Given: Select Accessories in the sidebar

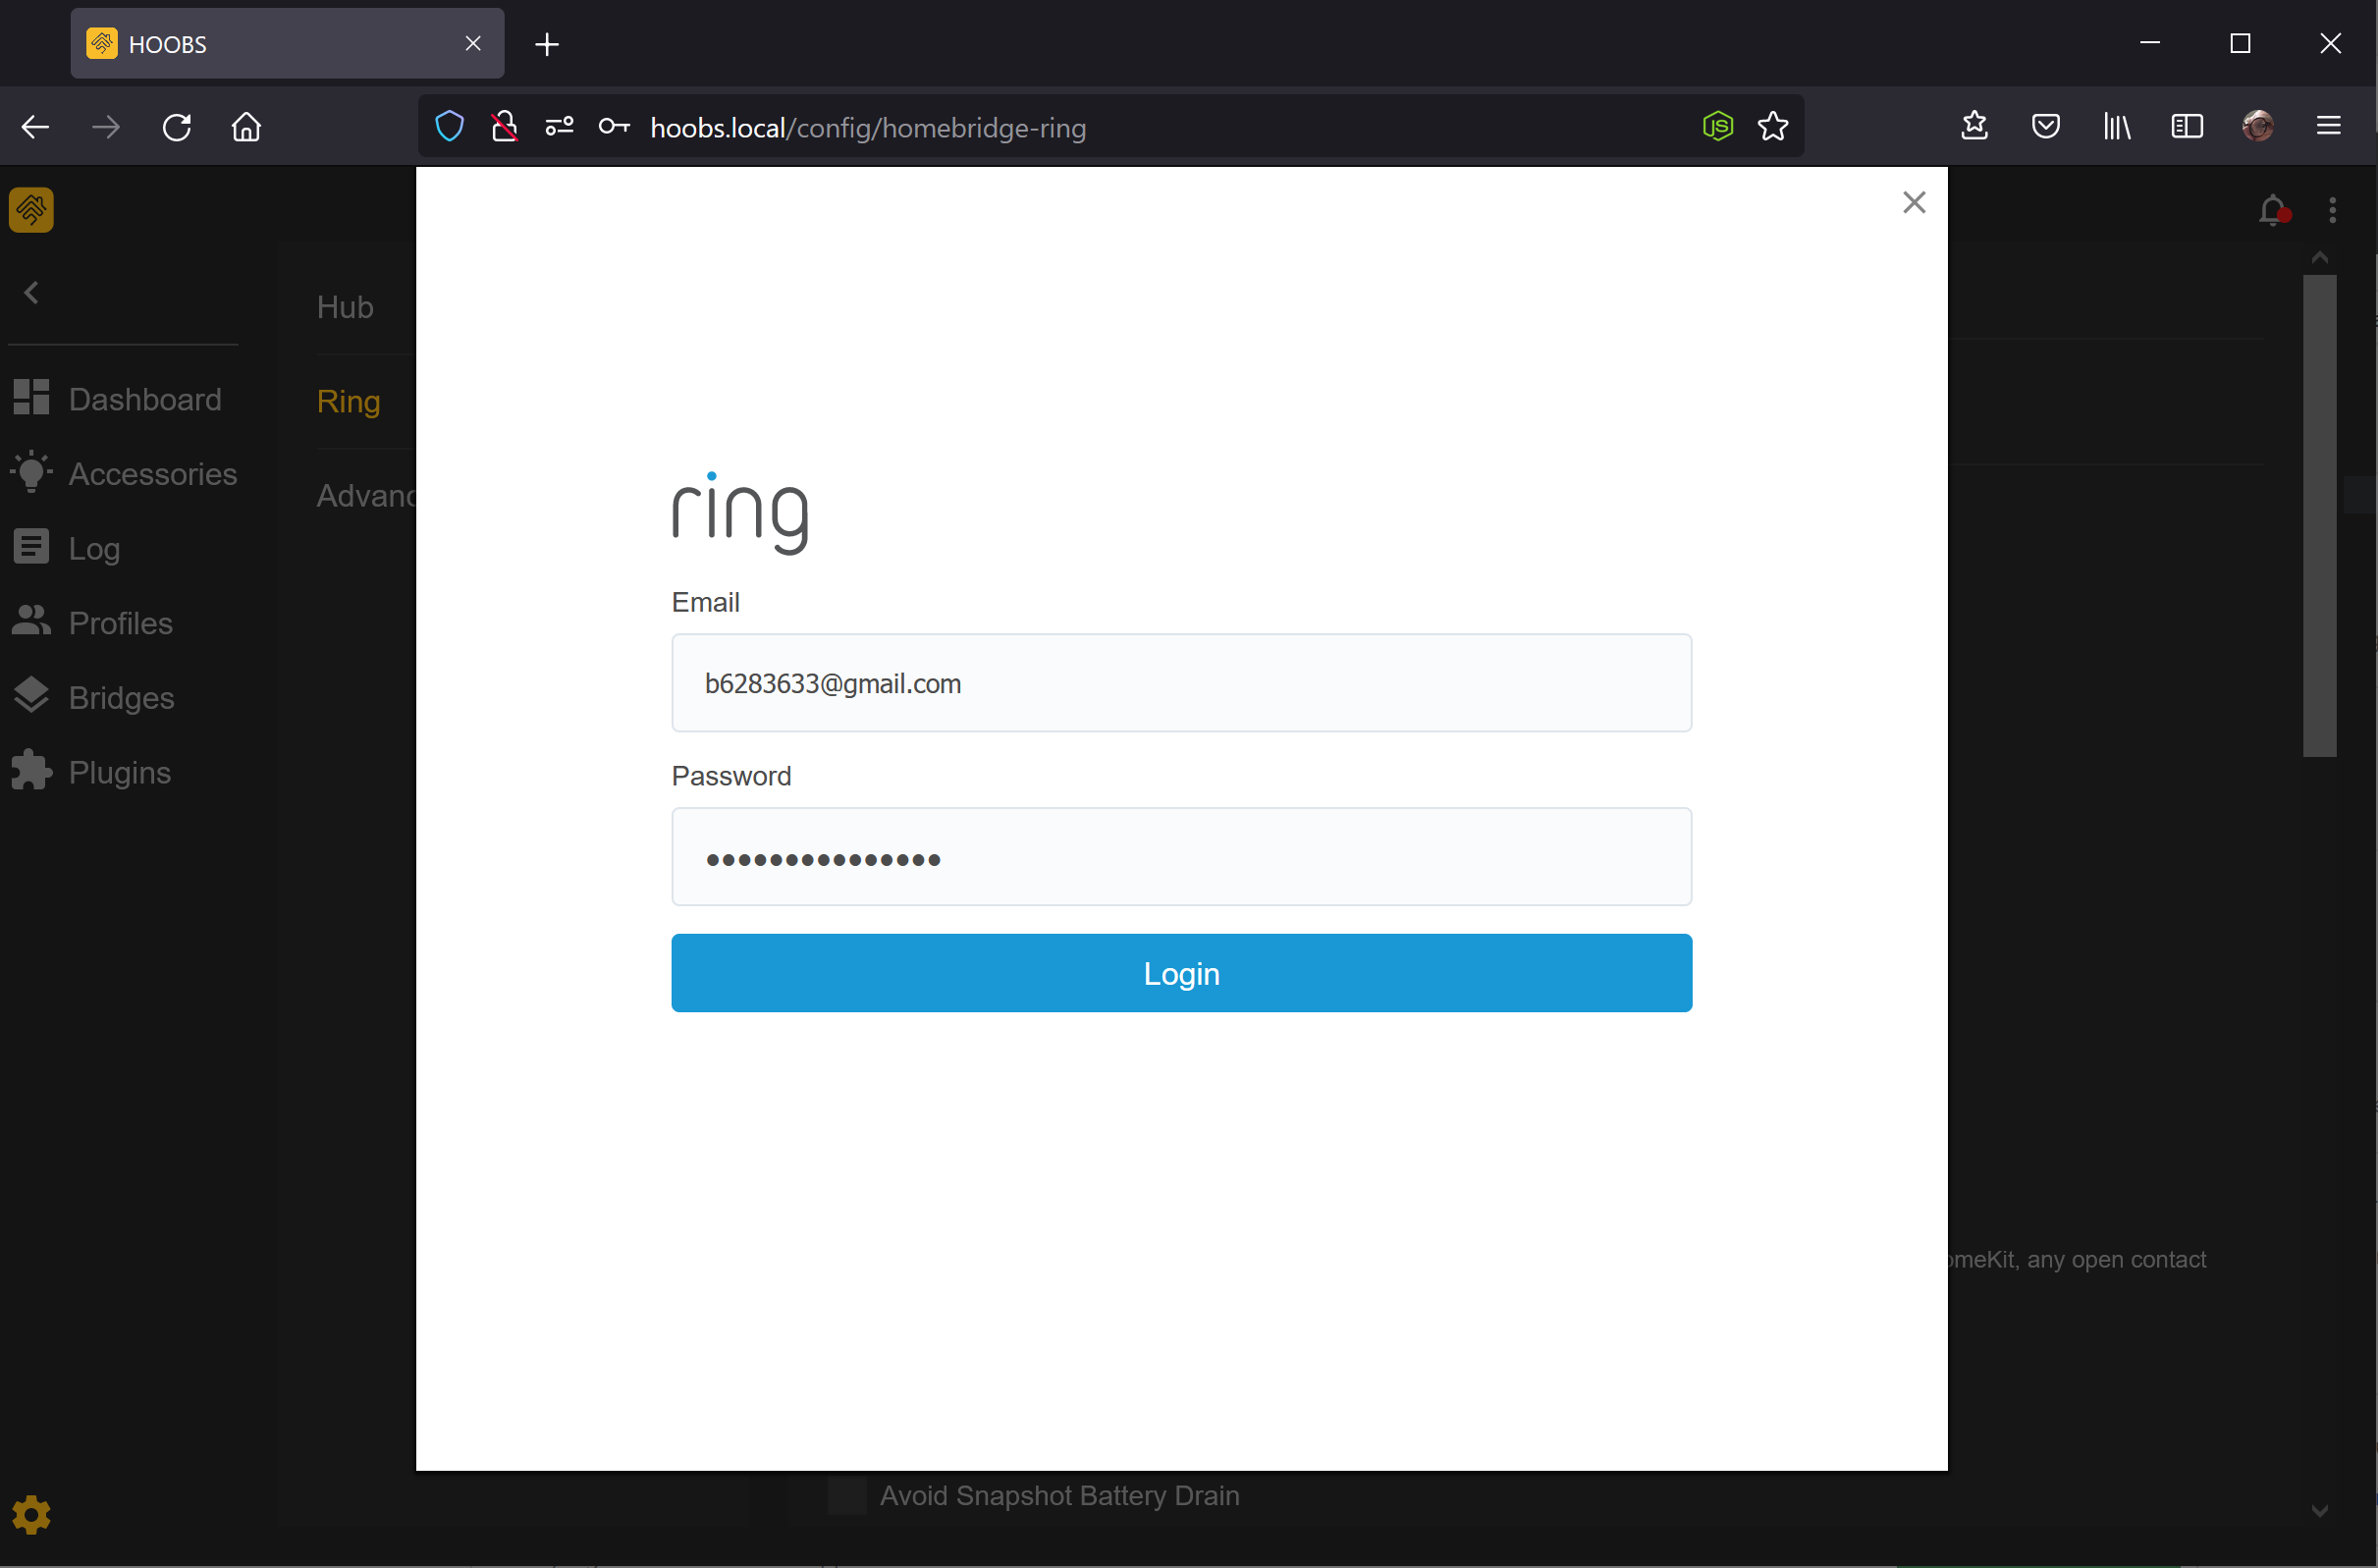Looking at the screenshot, I should 152,473.
